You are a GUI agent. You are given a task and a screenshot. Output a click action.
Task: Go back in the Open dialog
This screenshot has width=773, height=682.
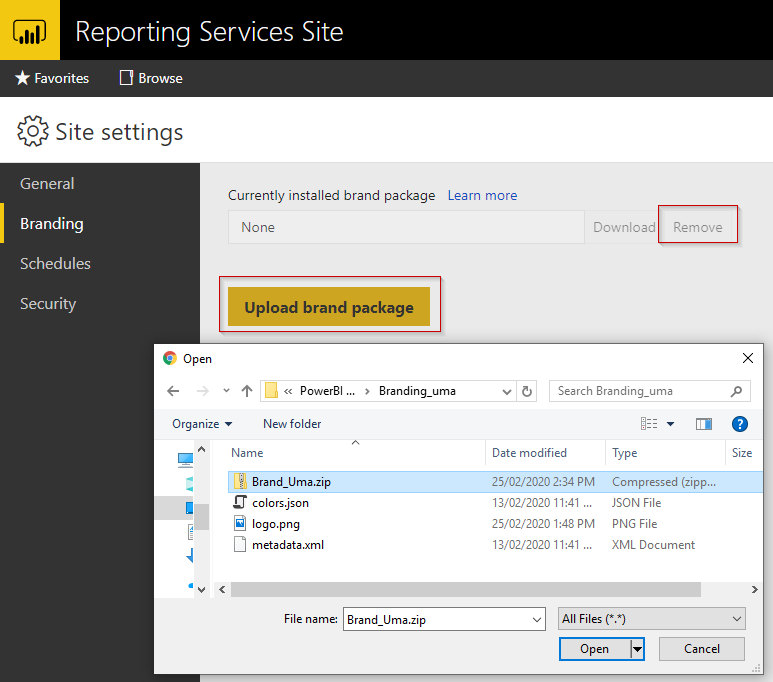173,391
